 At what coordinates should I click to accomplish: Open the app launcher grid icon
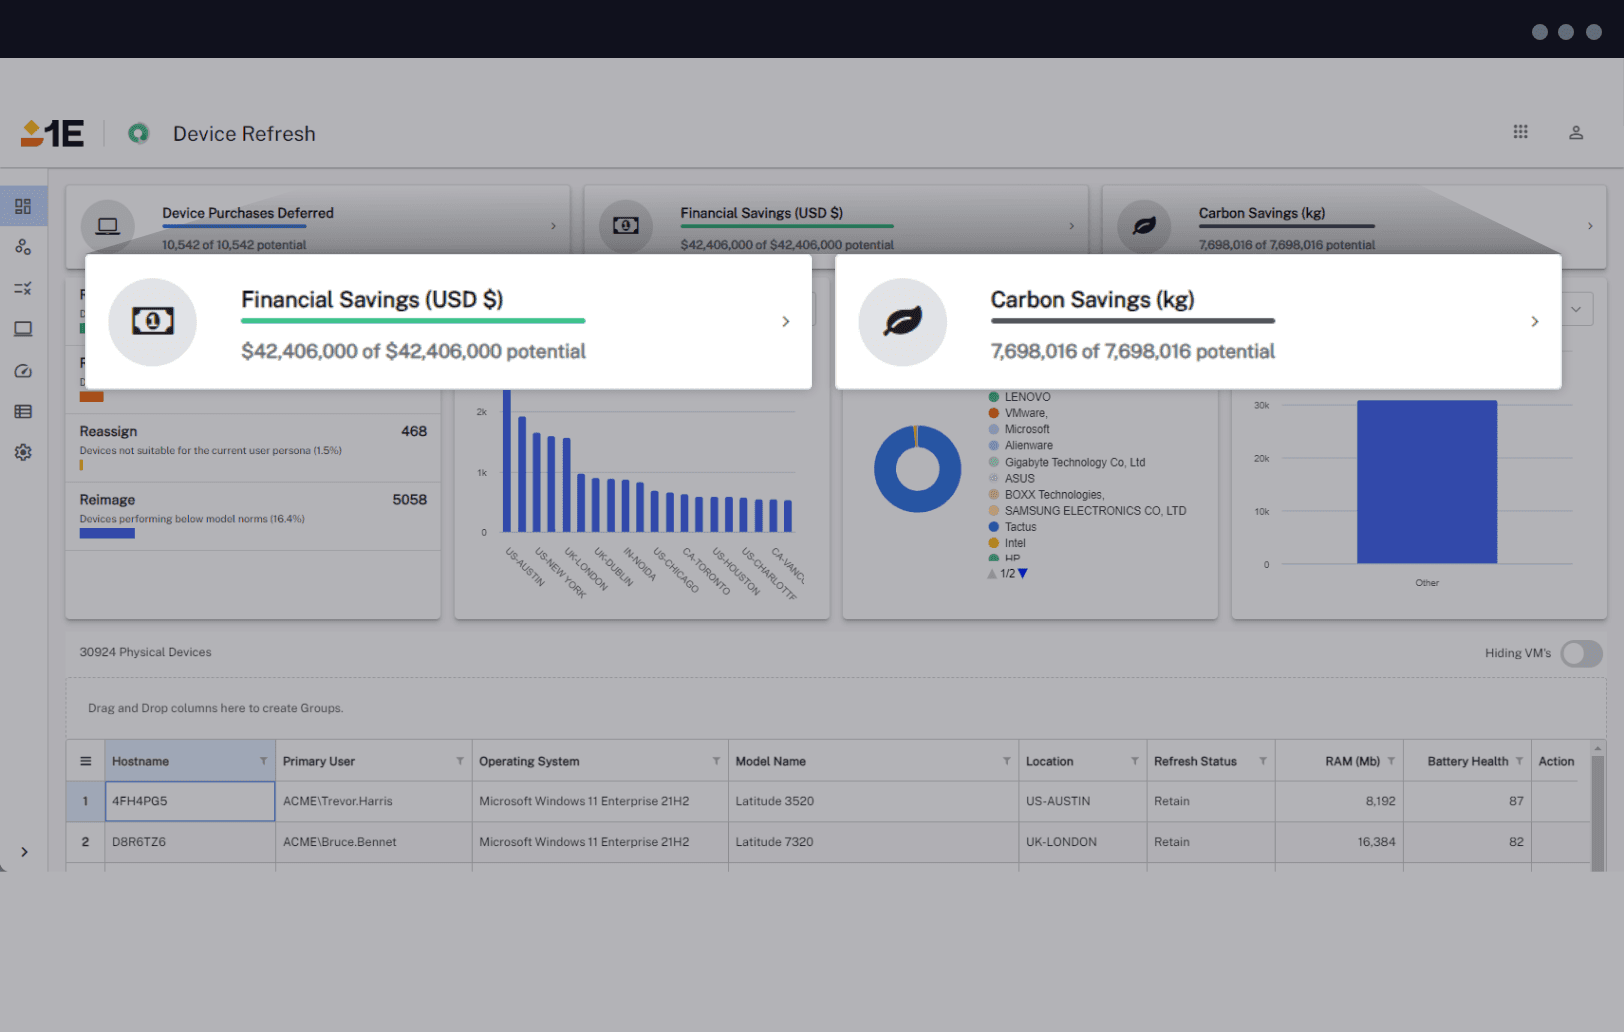1520,131
